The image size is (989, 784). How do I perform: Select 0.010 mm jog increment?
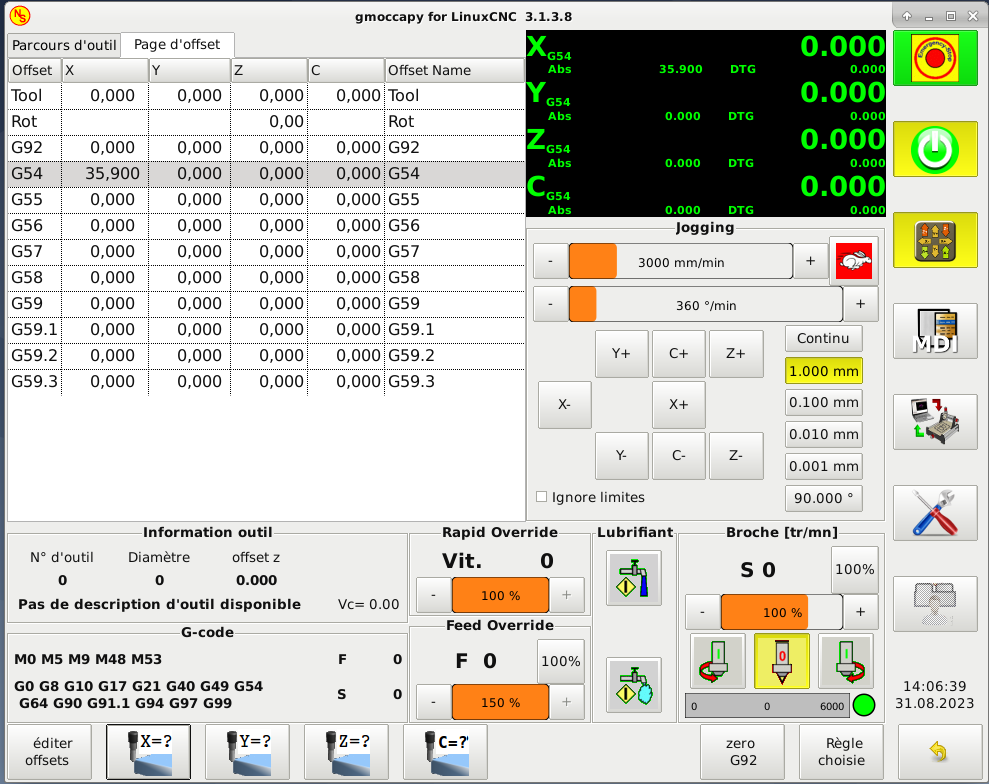click(823, 435)
